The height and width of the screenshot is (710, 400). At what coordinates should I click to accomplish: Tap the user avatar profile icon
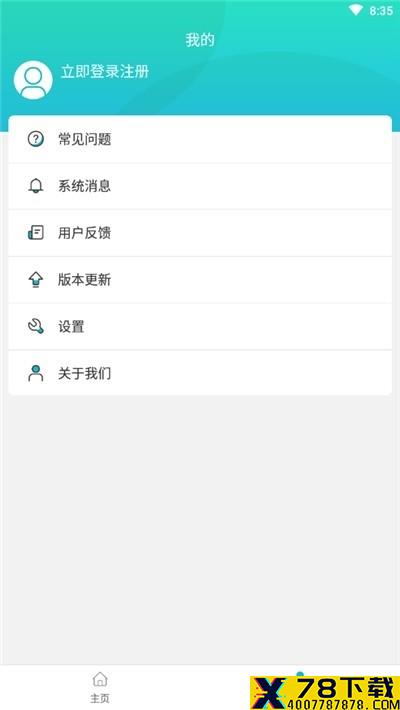tap(33, 80)
